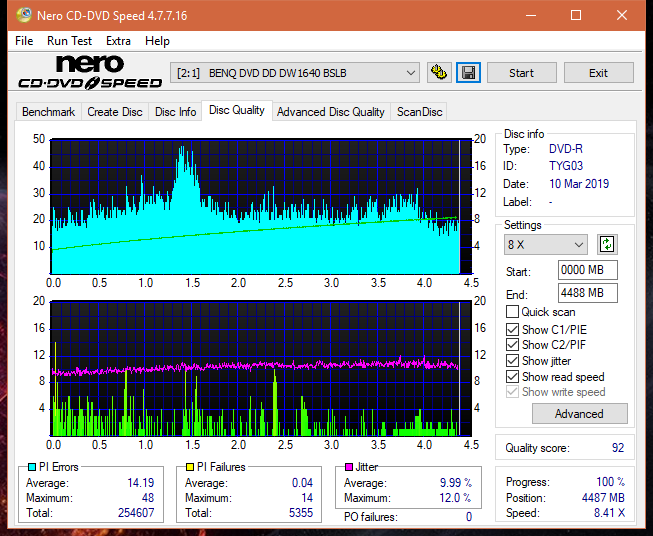Click the refresh speed settings icon
This screenshot has height=536, width=653.
click(607, 244)
